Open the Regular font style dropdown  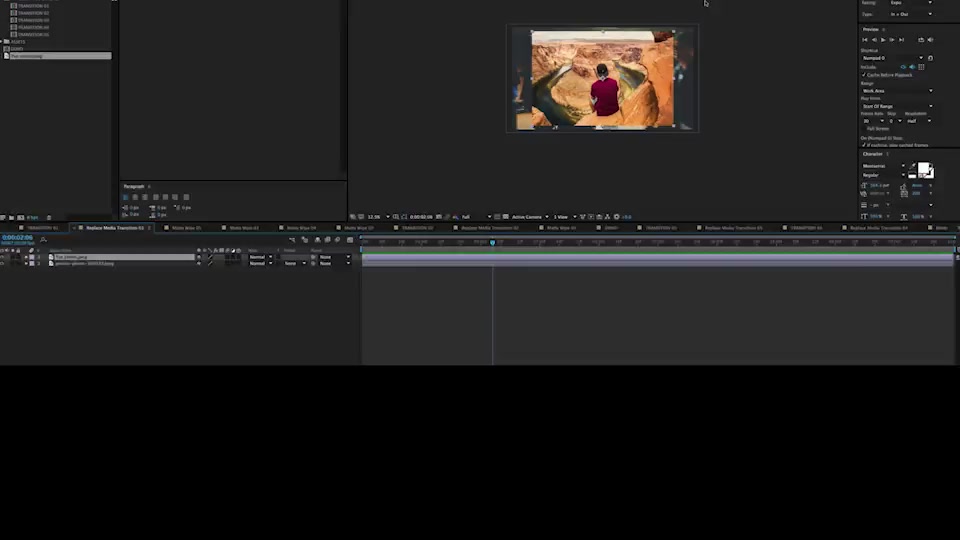(883, 175)
